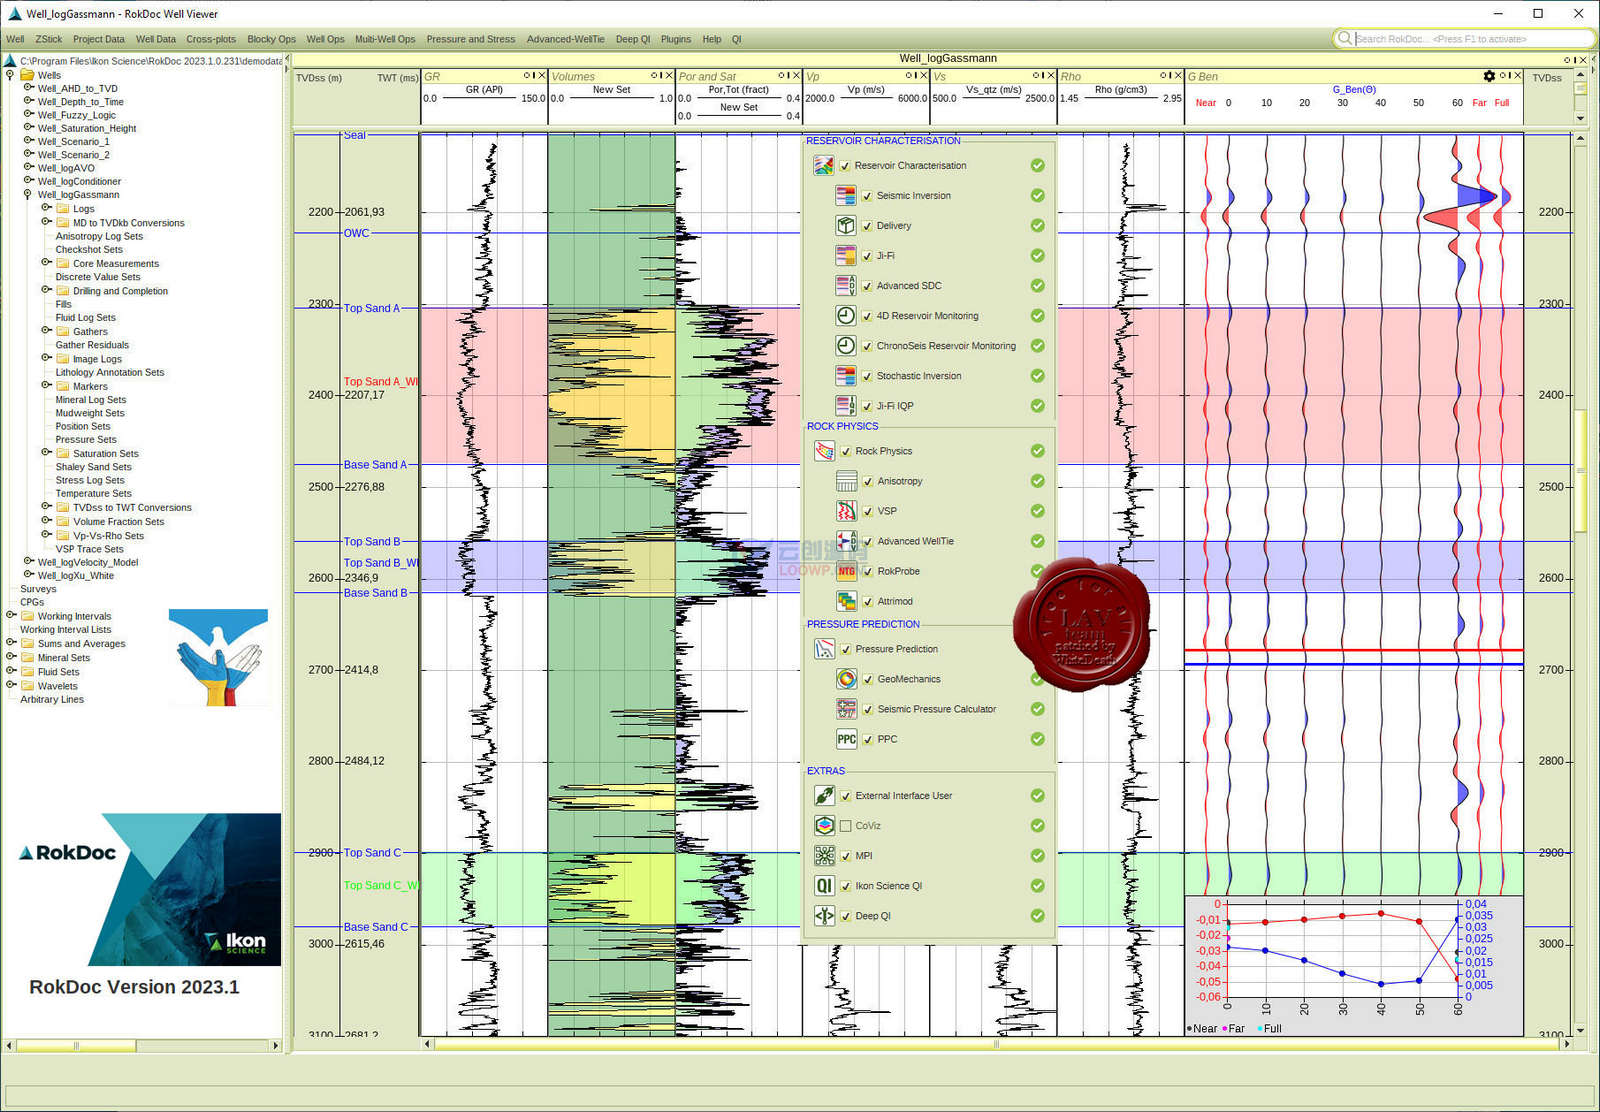Viewport: 1600px width, 1112px height.
Task: Toggle the Pressure Prediction checkbox
Action: (x=846, y=649)
